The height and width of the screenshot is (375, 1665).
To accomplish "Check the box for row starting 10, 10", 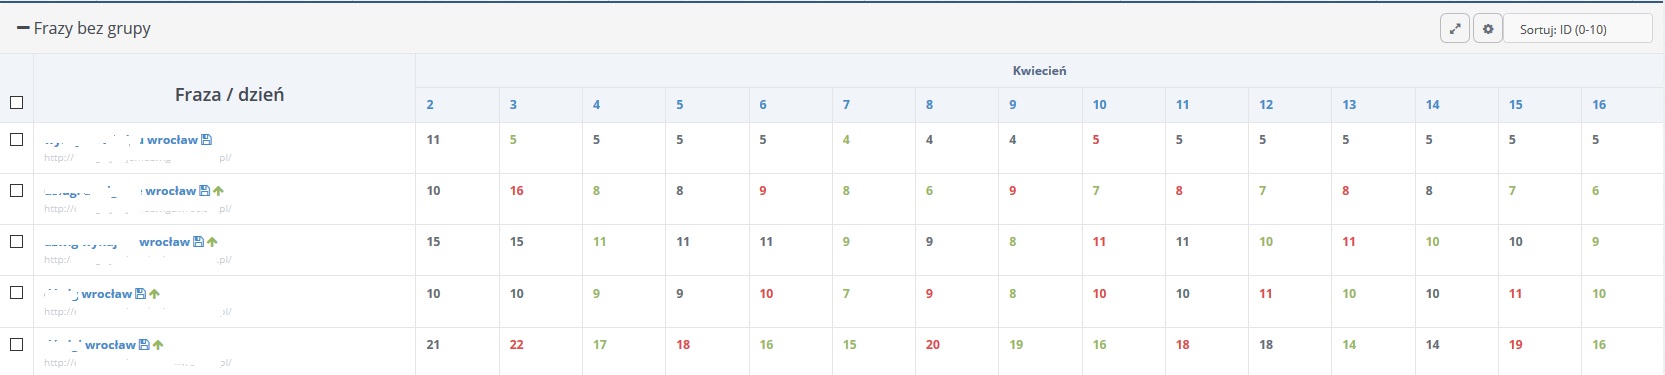I will [x=16, y=292].
